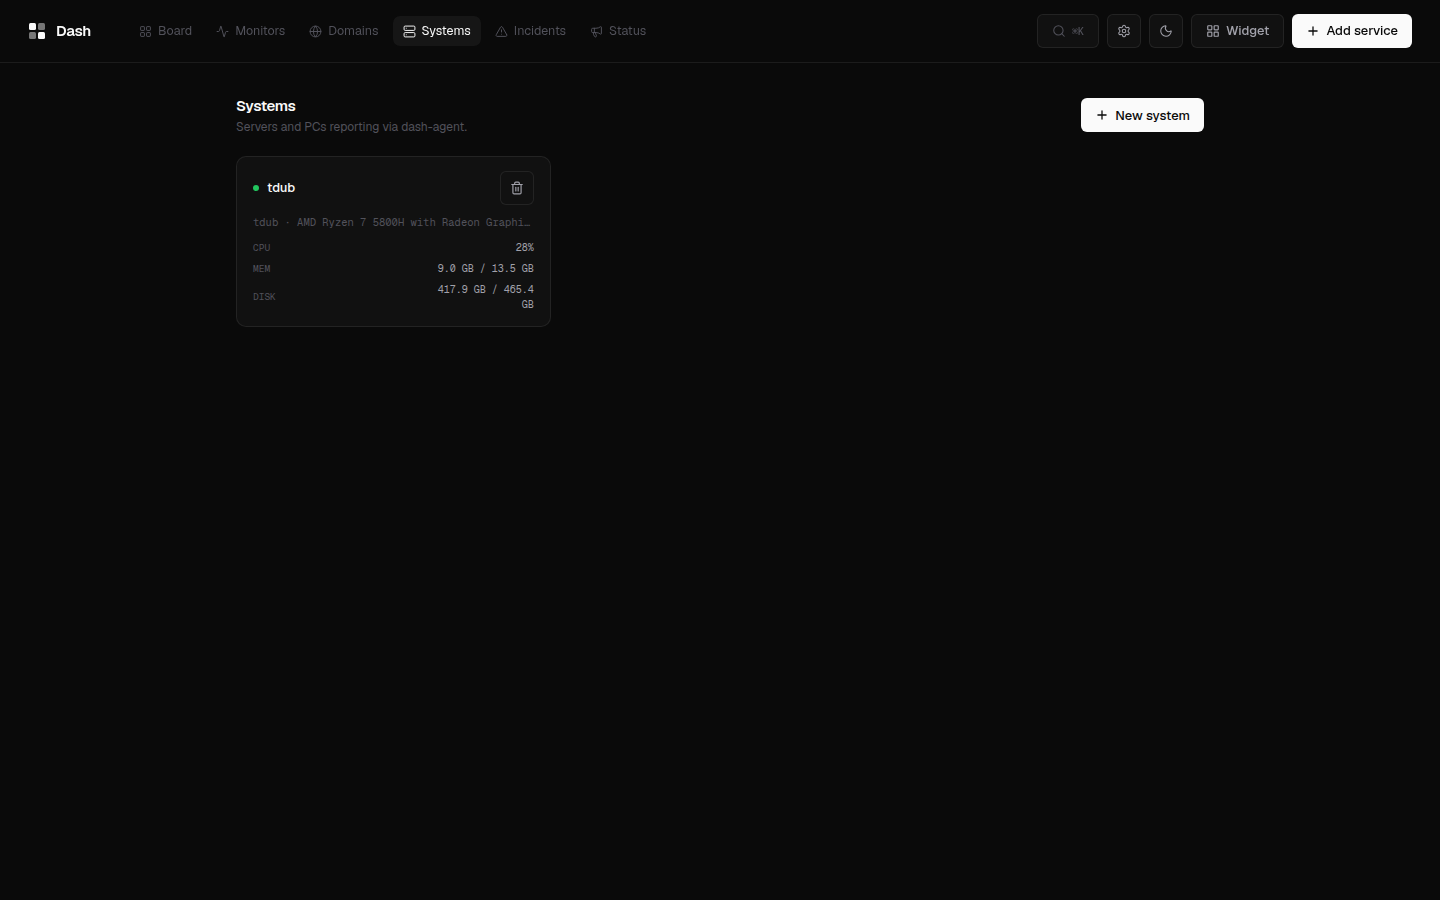The image size is (1440, 900).
Task: Select the Systems tab
Action: (437, 31)
